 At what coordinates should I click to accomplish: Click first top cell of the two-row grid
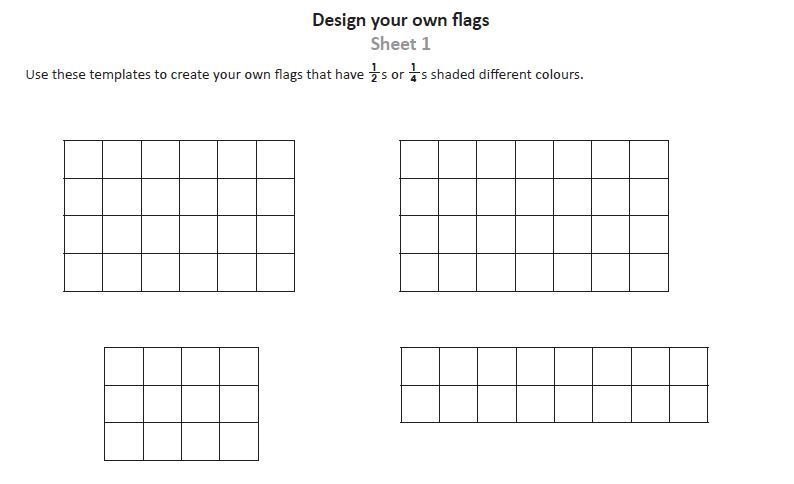point(420,367)
